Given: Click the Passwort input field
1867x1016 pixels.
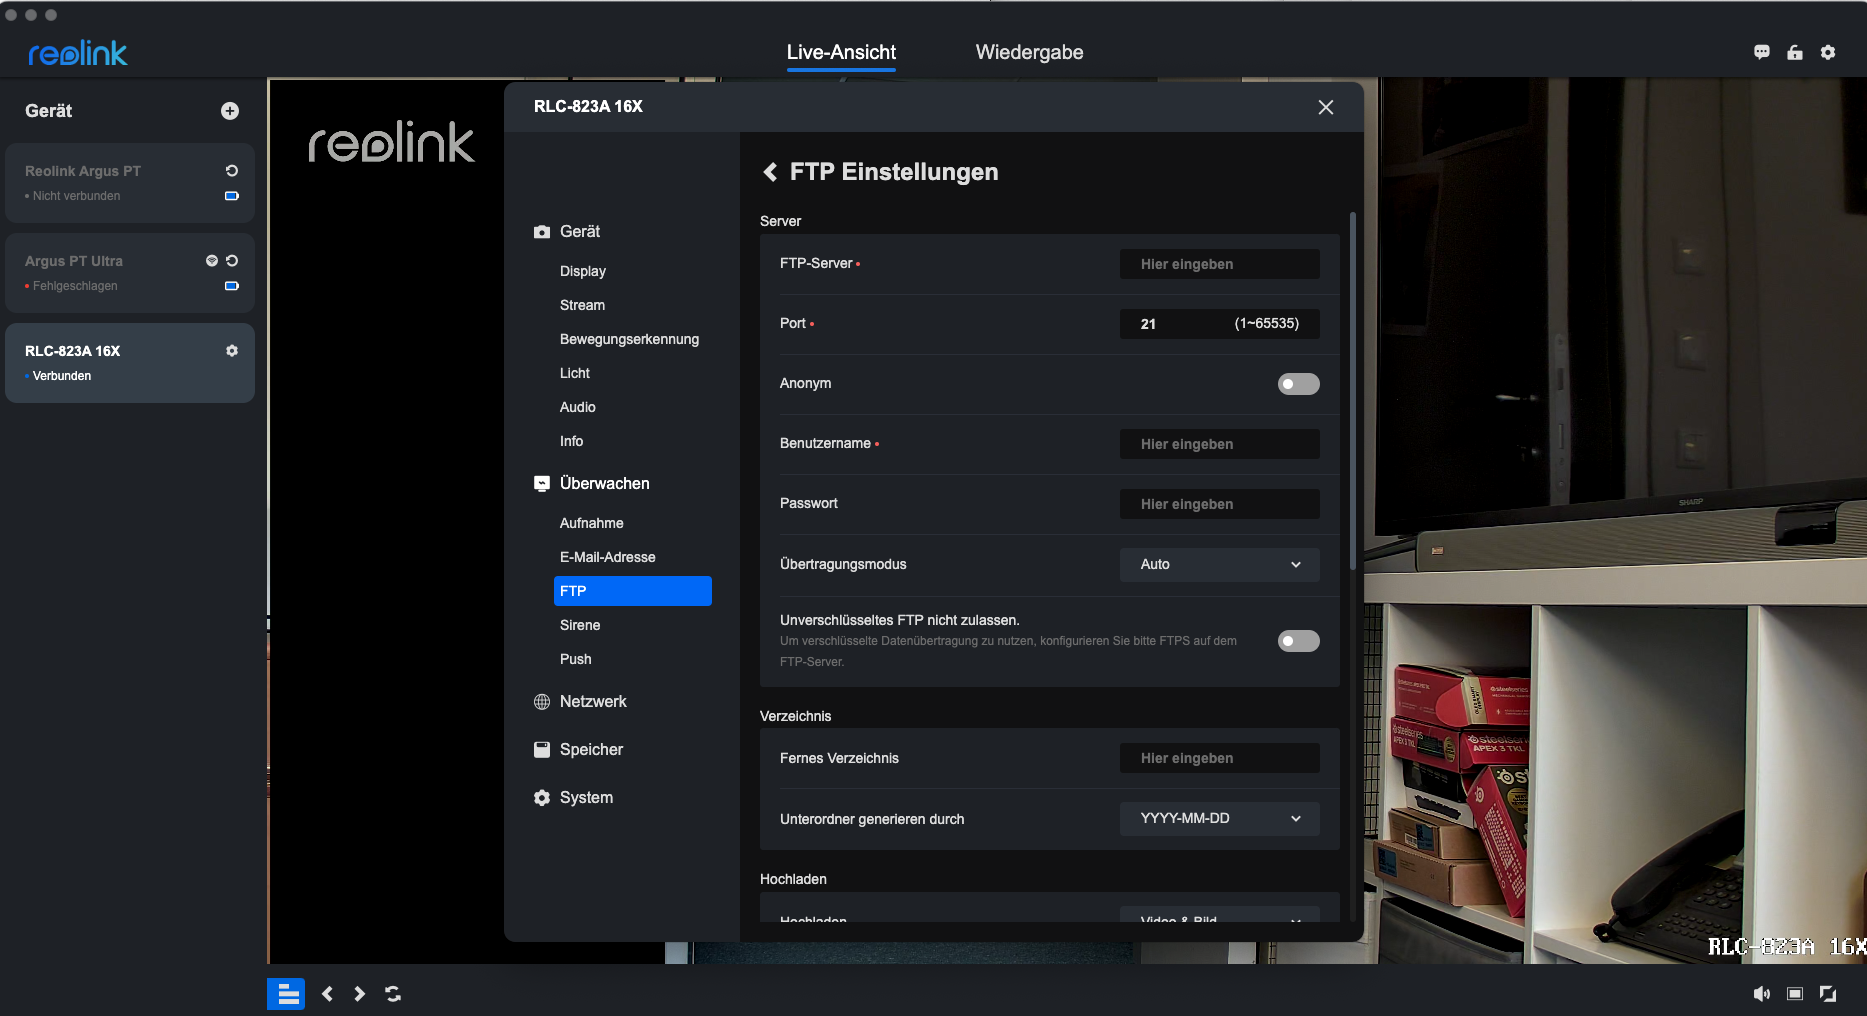Looking at the screenshot, I should [x=1220, y=504].
